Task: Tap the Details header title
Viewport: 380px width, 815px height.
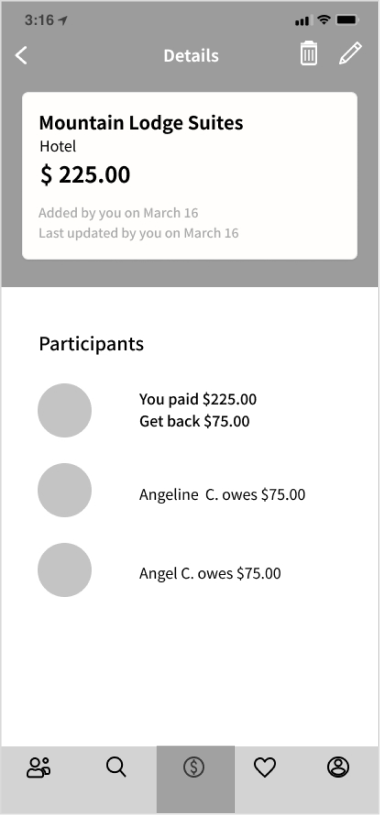Action: (191, 56)
